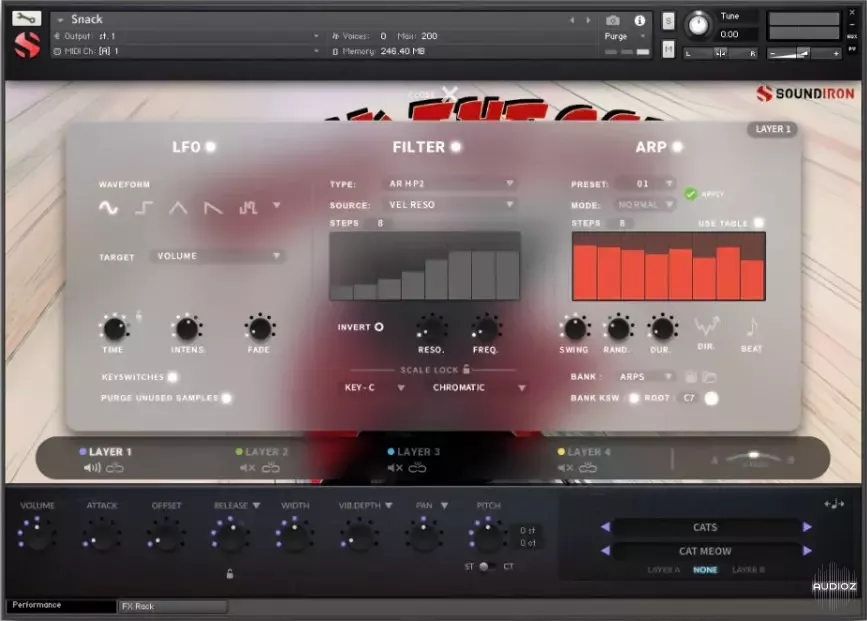Select LAYER 3 at the bottom

pos(416,451)
